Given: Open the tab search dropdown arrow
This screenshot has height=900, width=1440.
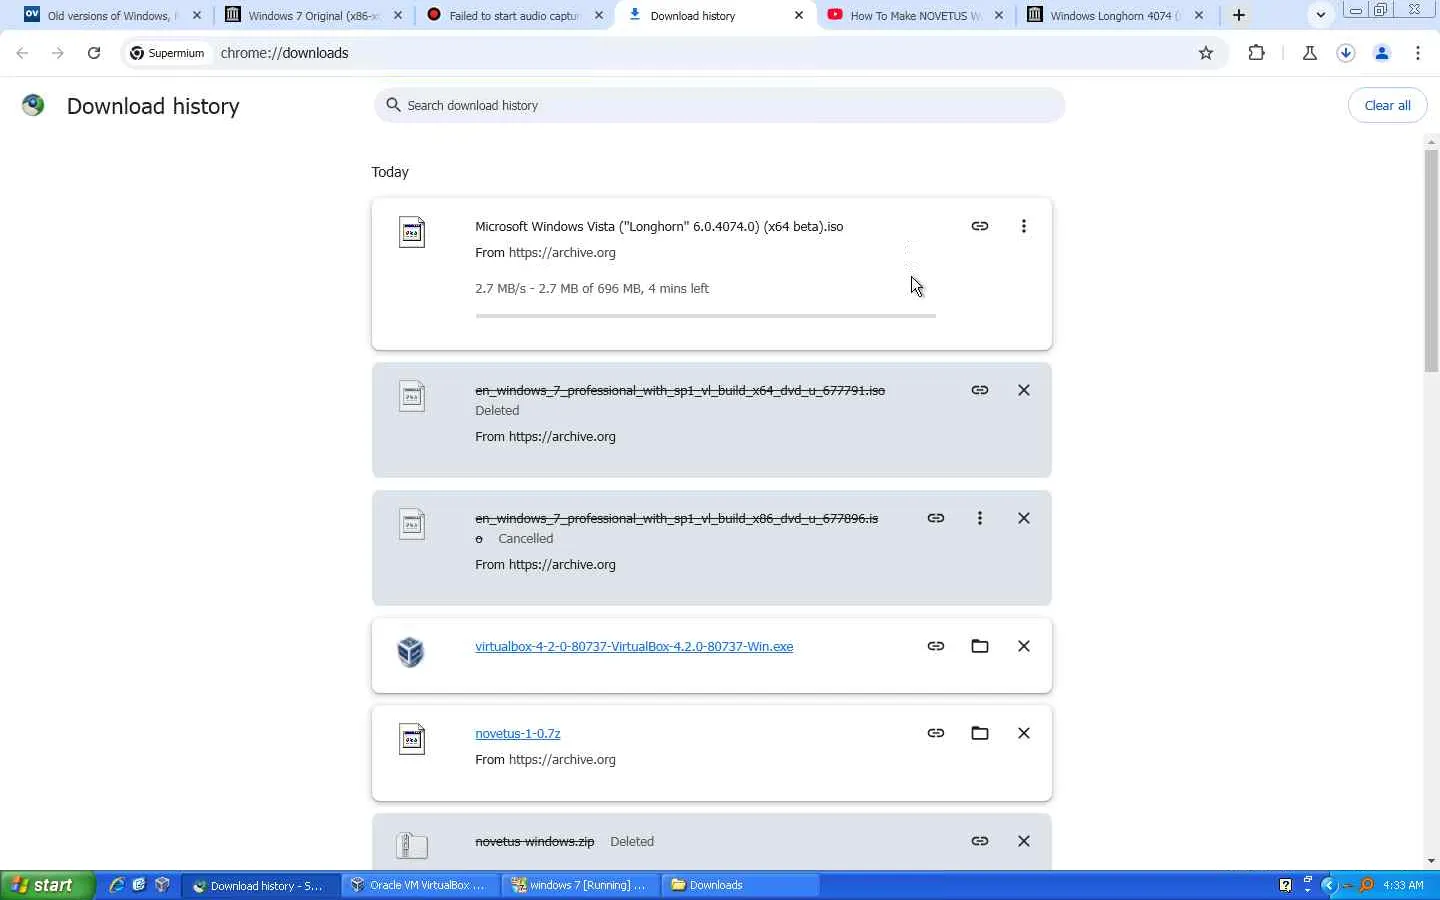Looking at the screenshot, I should tap(1321, 15).
